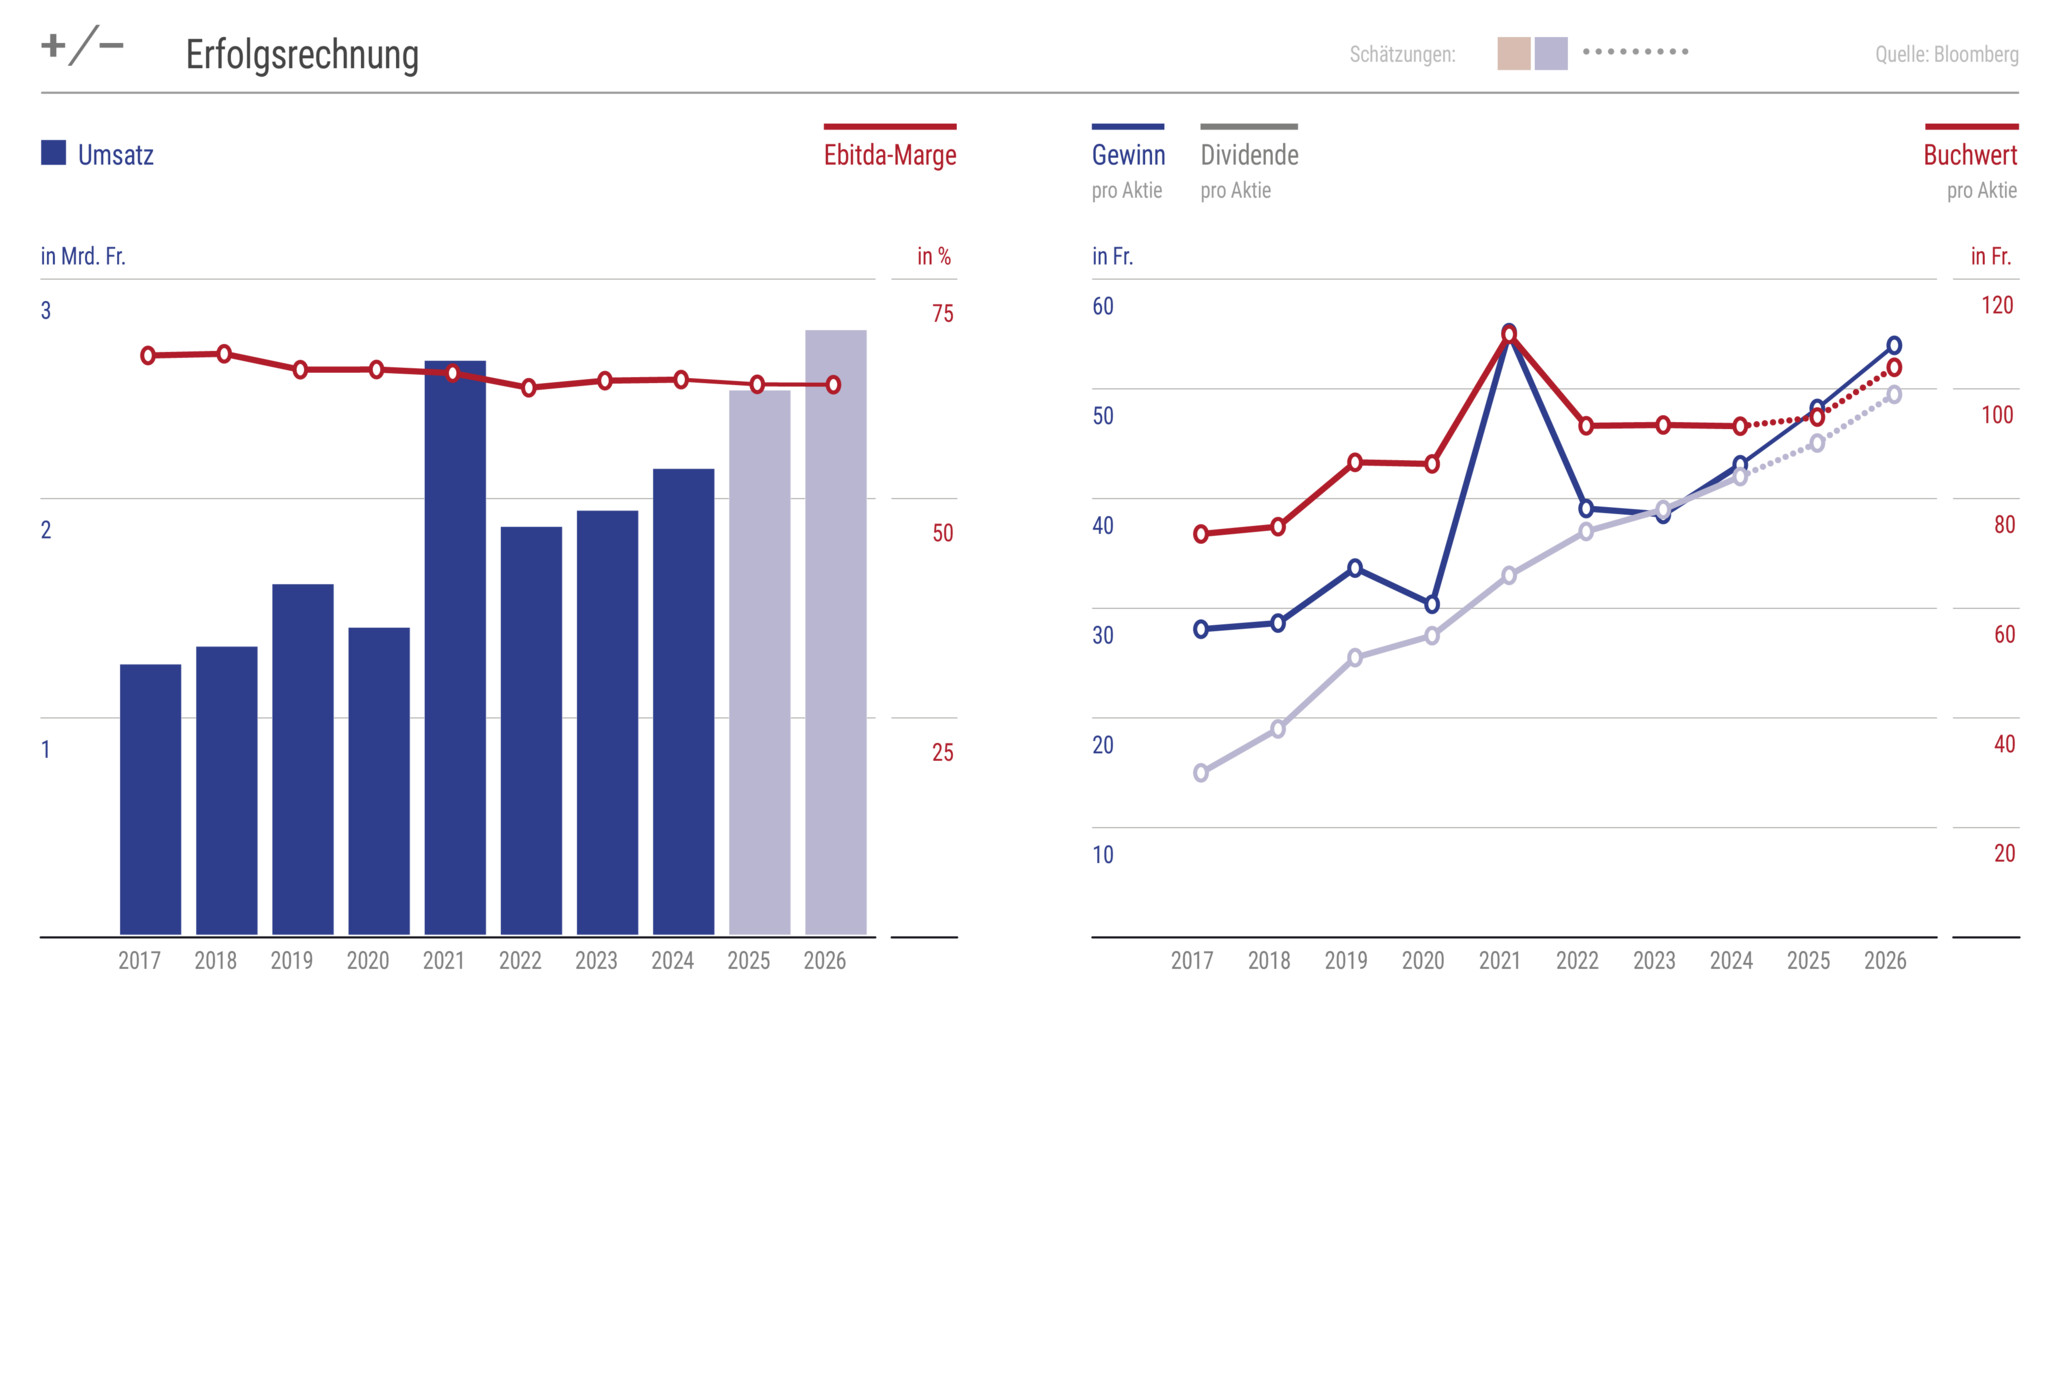Click the 2021 Gewinn peak data point

point(1509,331)
